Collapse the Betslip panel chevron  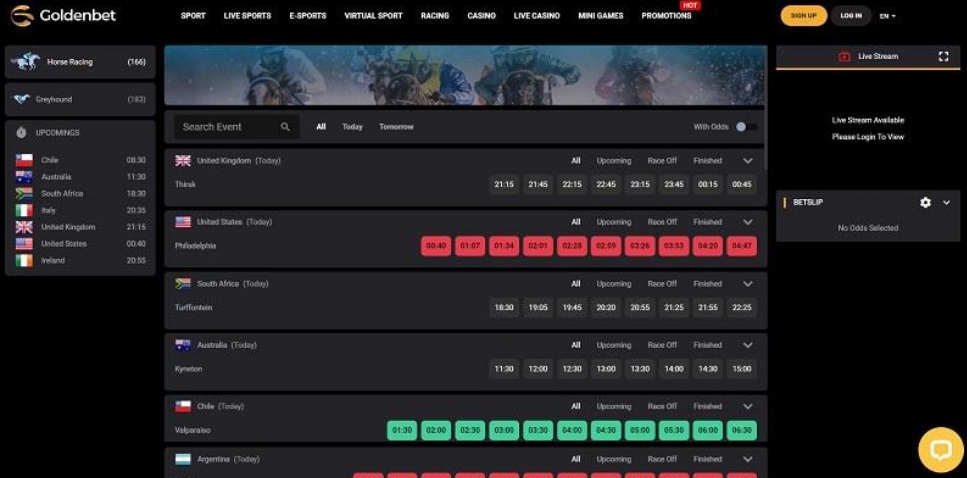[x=946, y=202]
